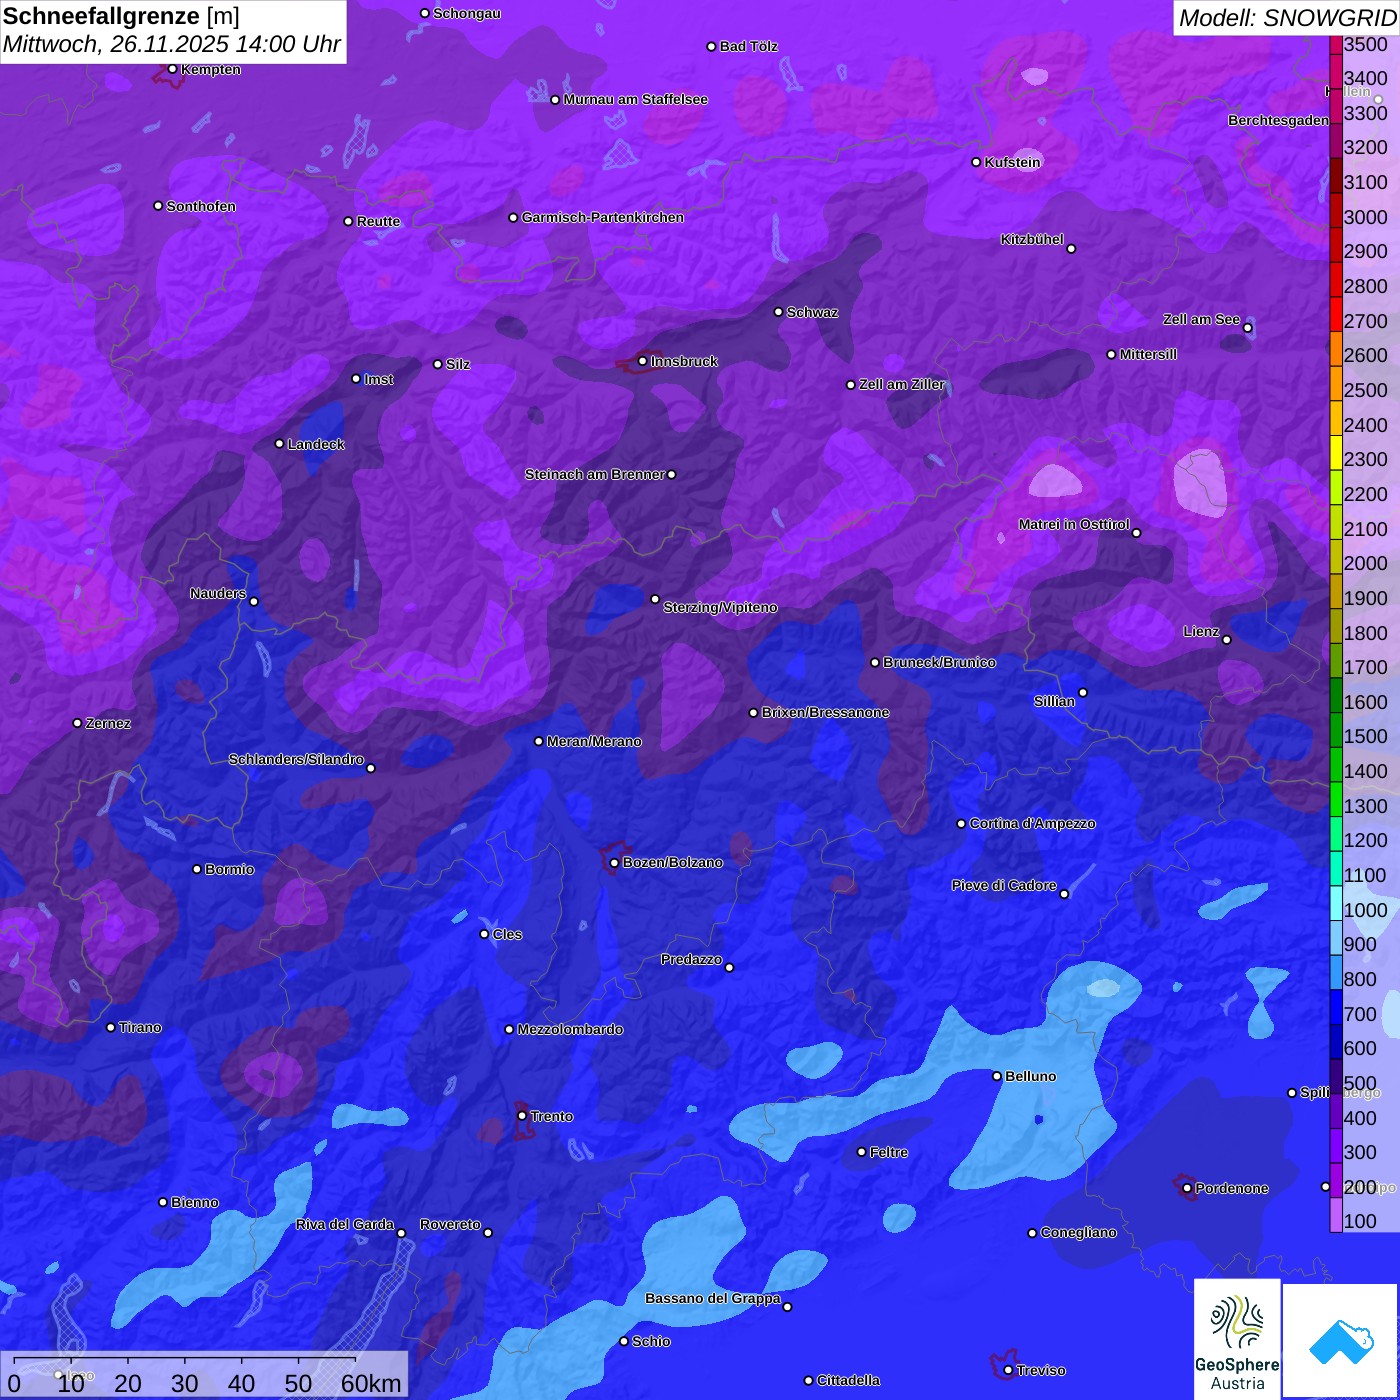The width and height of the screenshot is (1400, 1400).
Task: Click the Mittersill label
Action: point(1148,354)
